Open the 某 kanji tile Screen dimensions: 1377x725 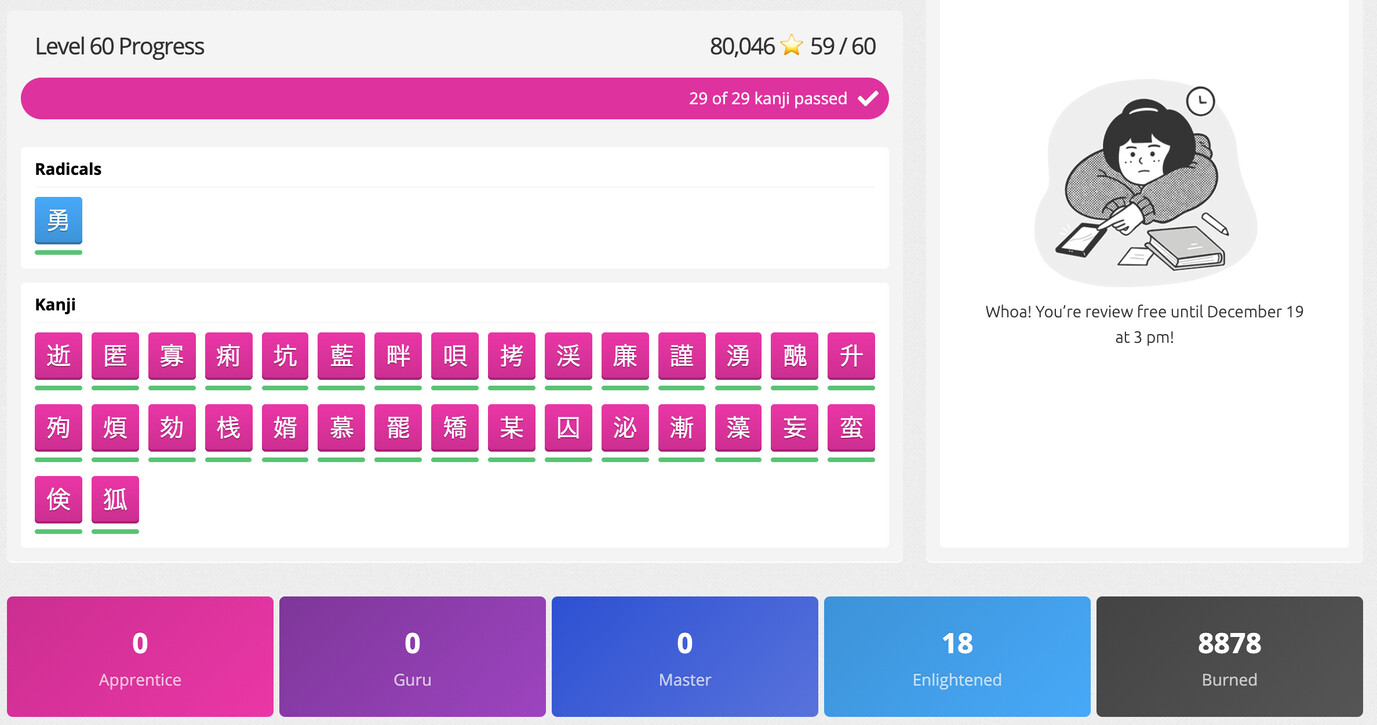coord(512,428)
